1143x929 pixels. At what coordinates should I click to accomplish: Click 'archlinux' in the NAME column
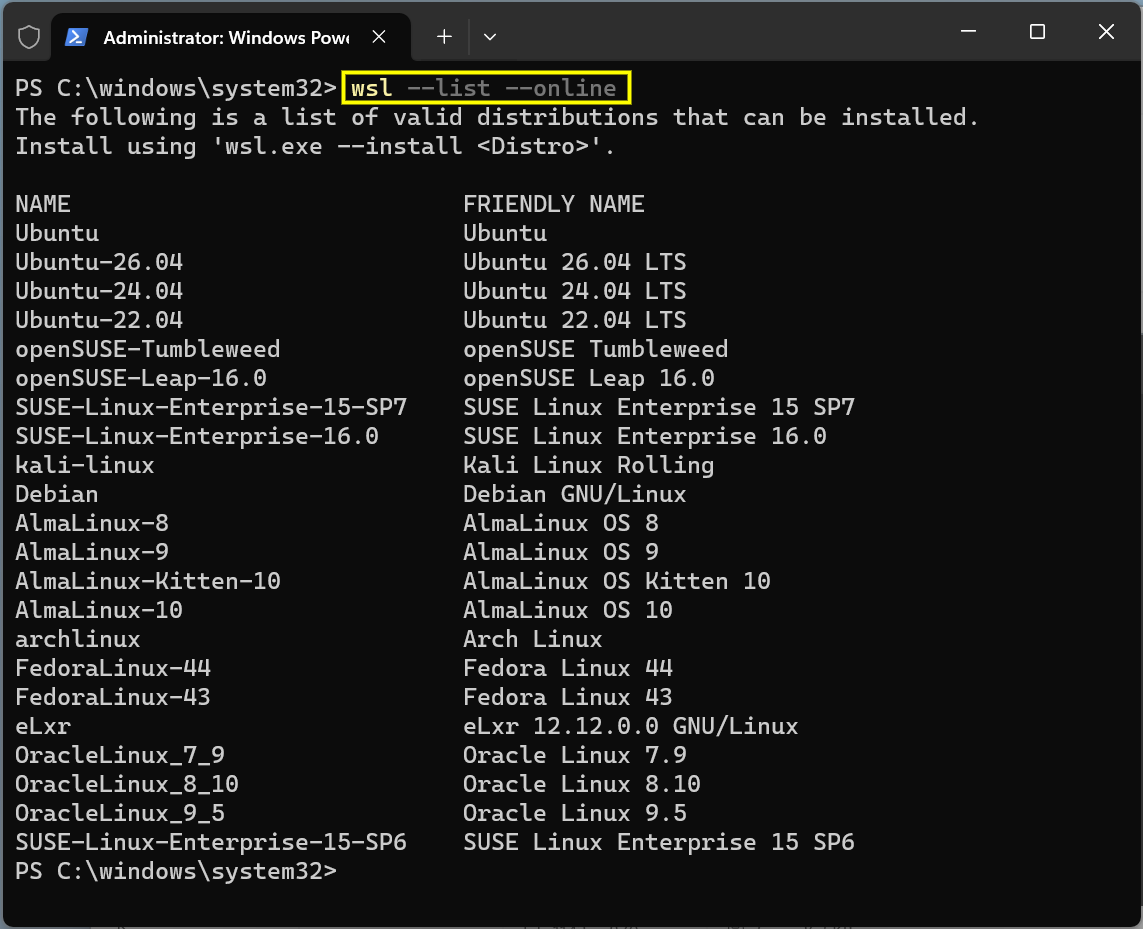click(x=78, y=640)
